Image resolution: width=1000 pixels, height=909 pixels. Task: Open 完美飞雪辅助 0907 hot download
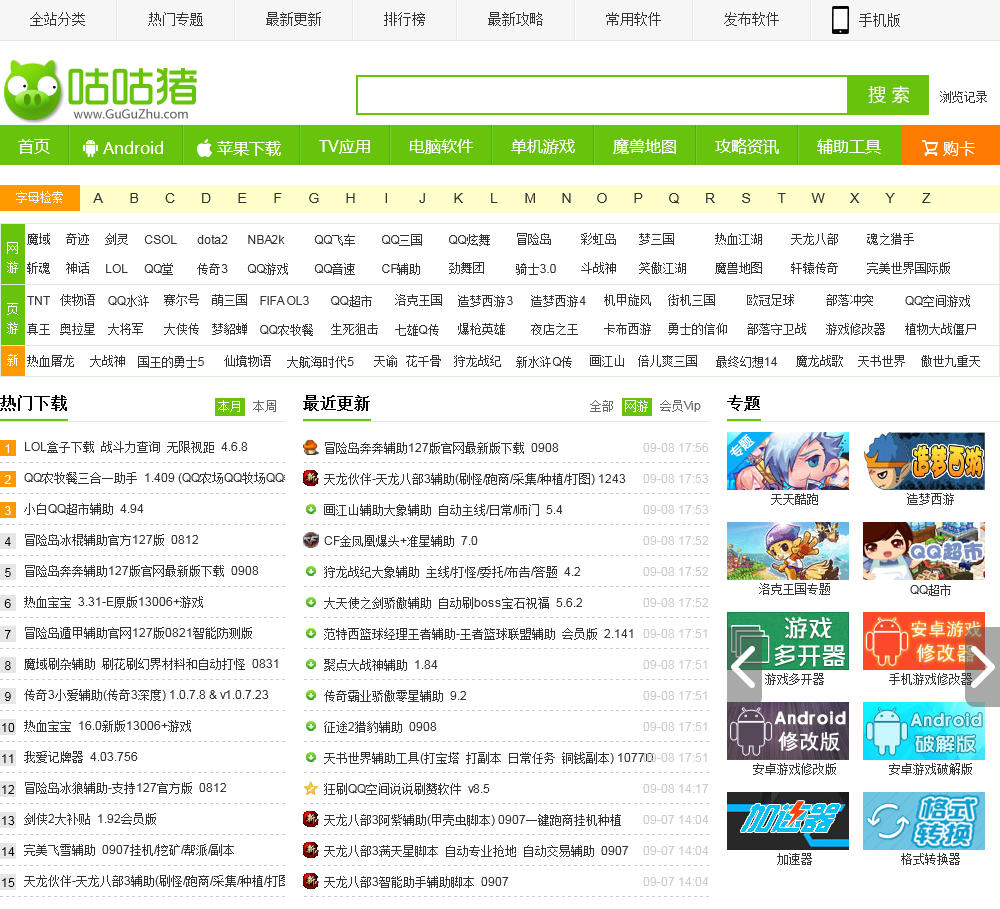129,850
